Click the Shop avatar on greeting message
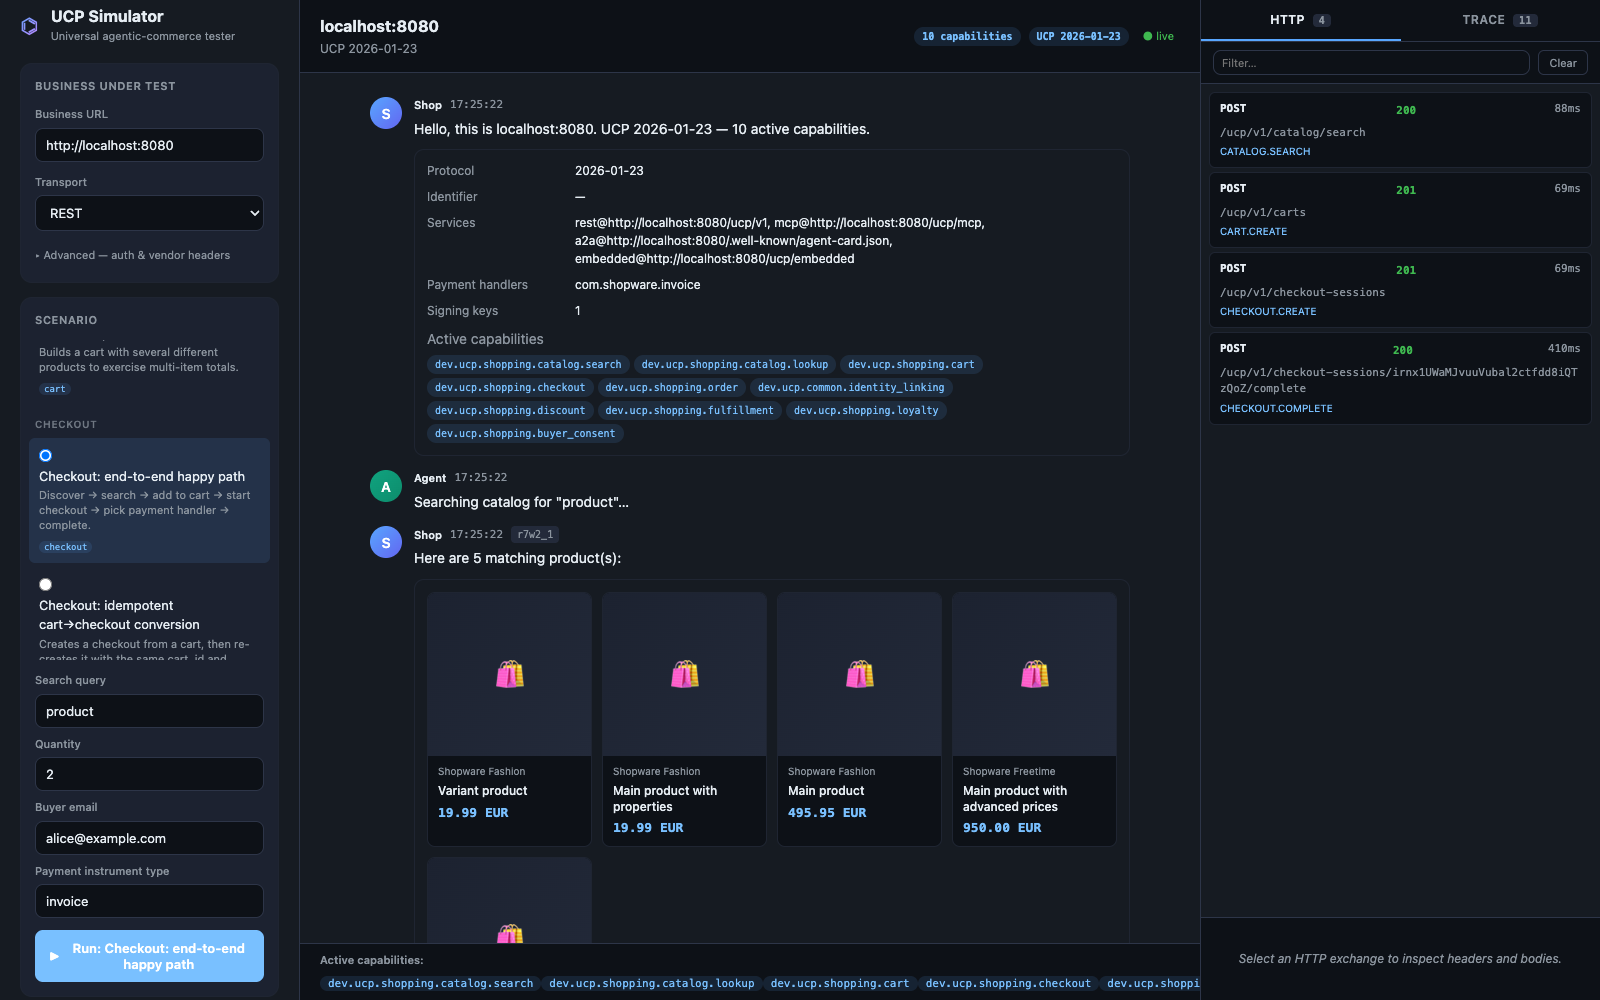This screenshot has height=1000, width=1600. [386, 114]
